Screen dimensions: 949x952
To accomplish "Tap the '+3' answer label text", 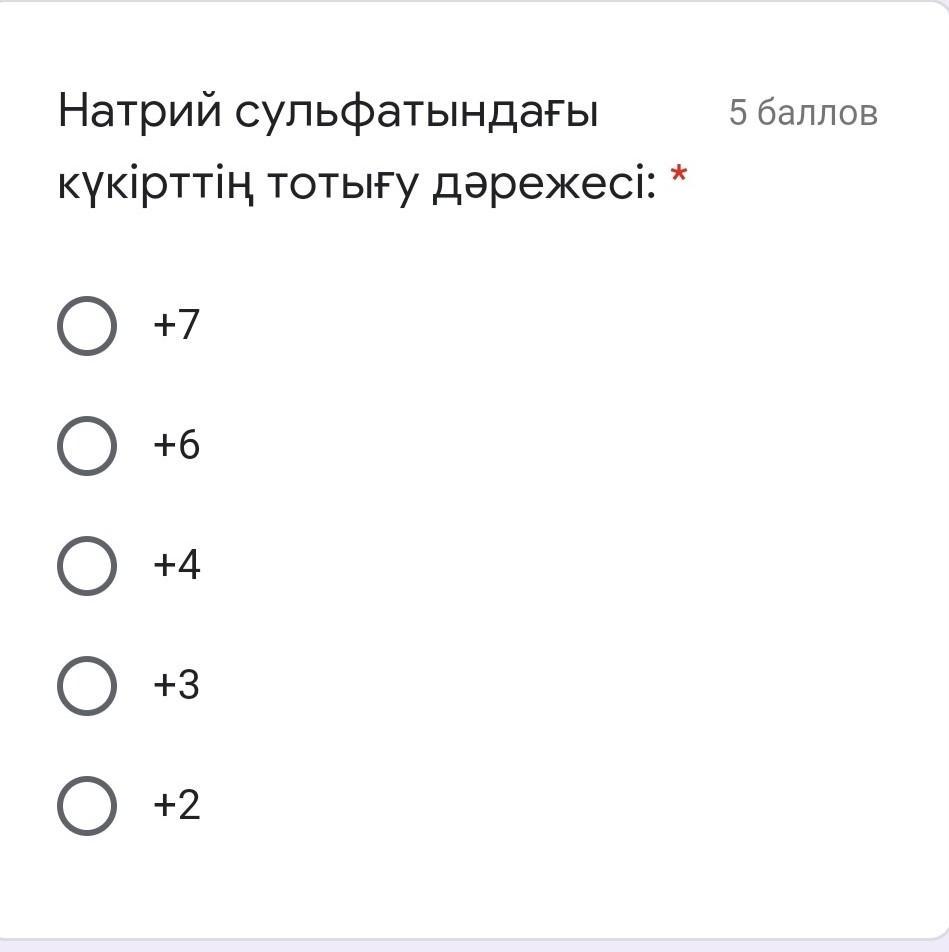I will pos(176,686).
